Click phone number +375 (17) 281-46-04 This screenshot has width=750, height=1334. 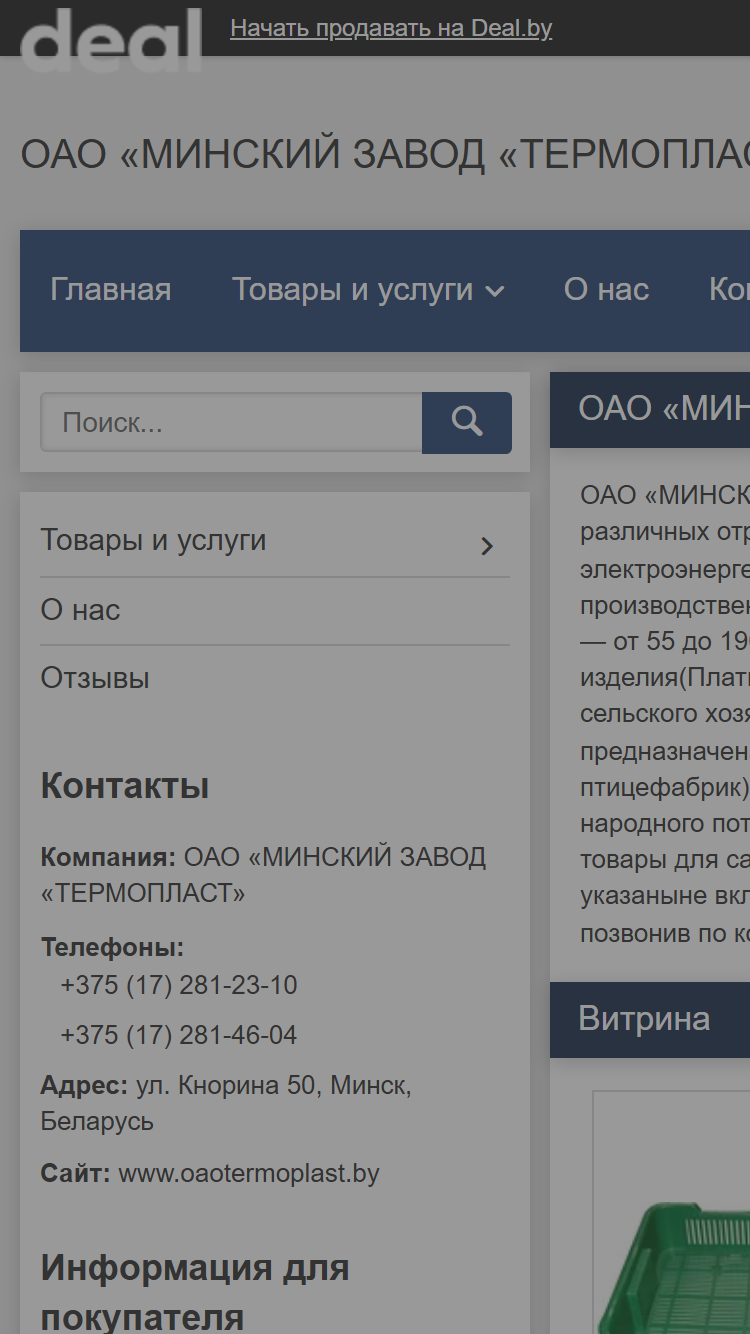tap(179, 1035)
